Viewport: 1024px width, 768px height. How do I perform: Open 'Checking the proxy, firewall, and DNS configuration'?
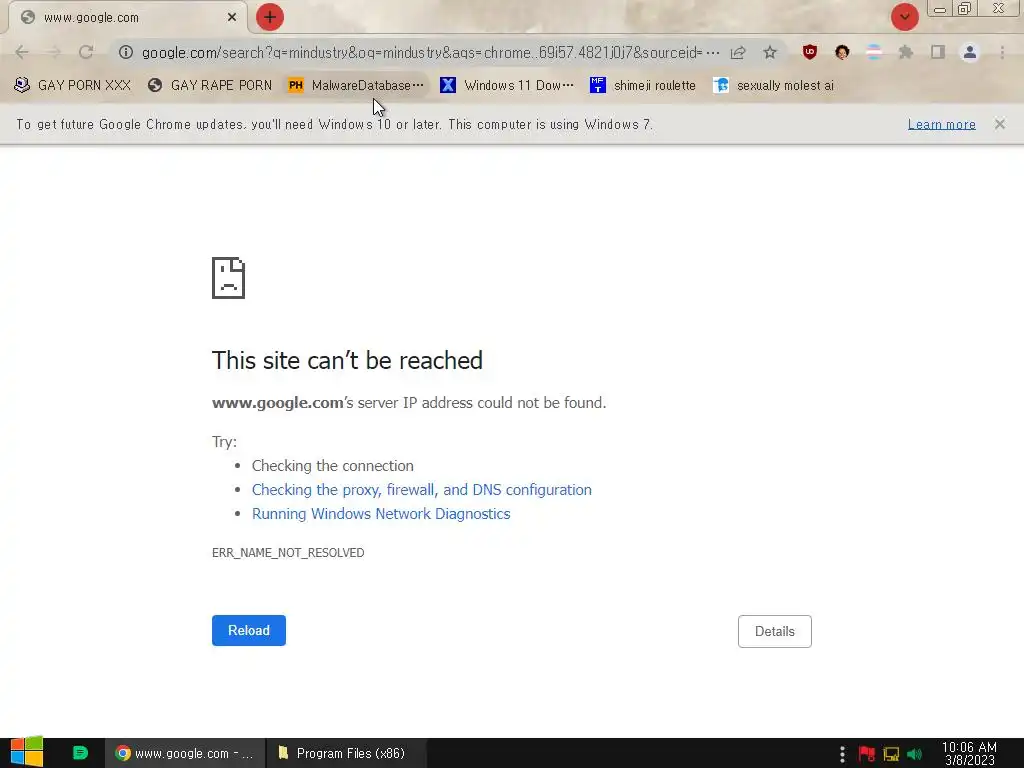pos(422,490)
